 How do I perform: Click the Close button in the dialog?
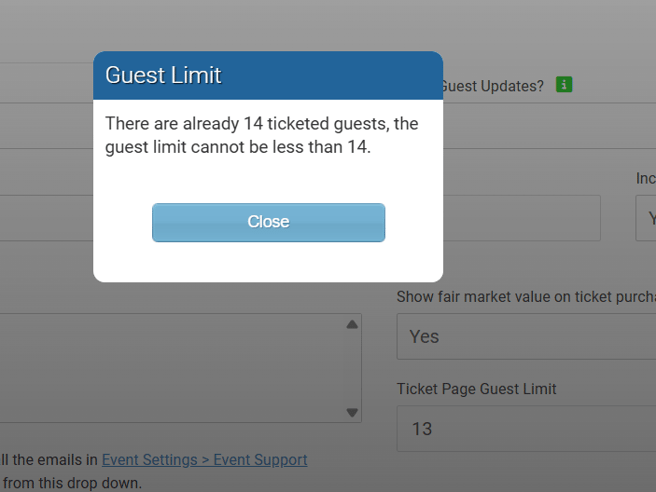268,222
